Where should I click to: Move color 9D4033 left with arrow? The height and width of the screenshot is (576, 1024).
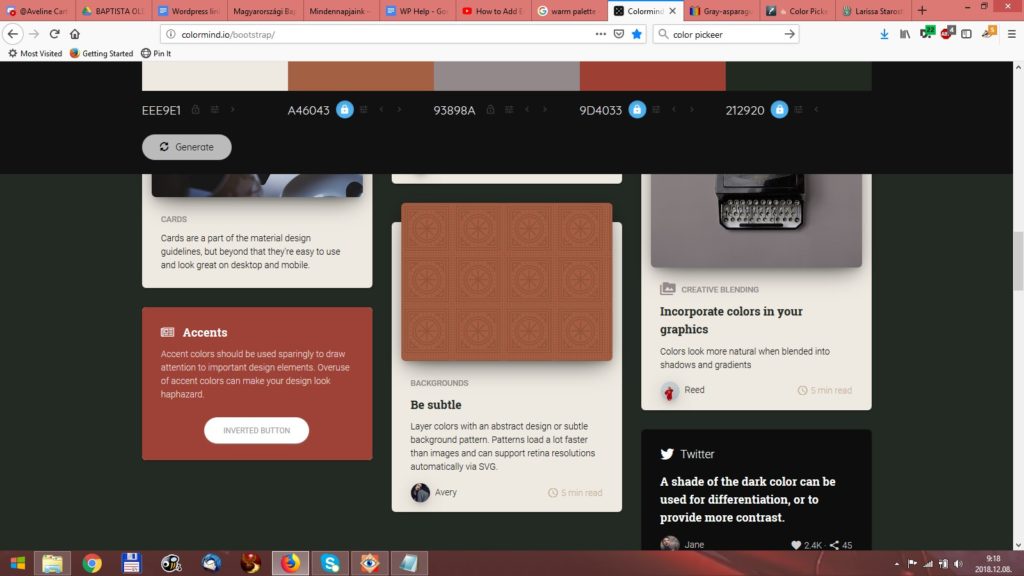[673, 110]
